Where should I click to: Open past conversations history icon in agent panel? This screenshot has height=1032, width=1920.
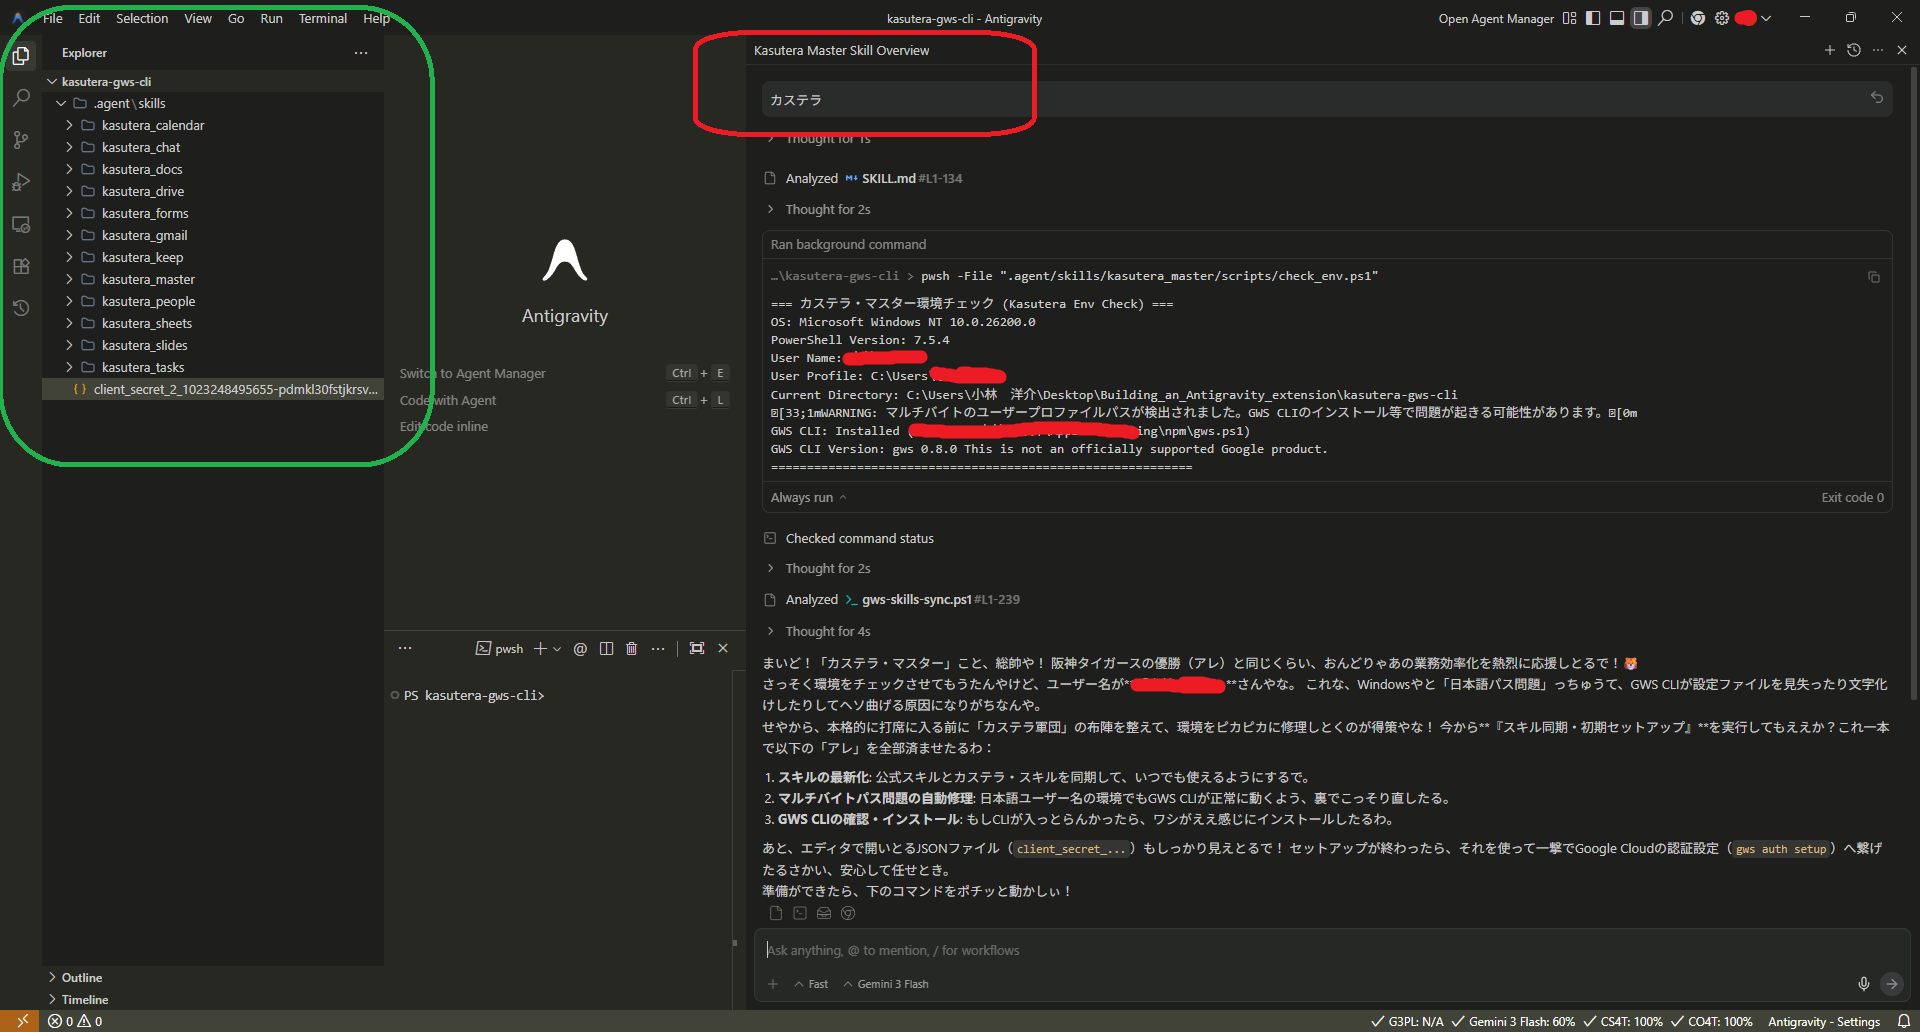click(1853, 50)
